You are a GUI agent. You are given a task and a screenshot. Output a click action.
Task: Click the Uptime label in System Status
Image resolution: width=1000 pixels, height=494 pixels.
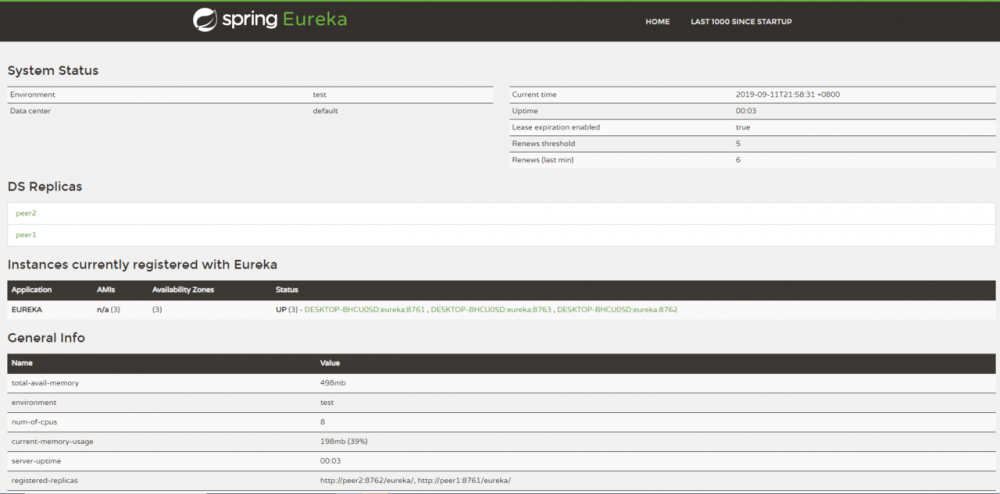point(526,111)
